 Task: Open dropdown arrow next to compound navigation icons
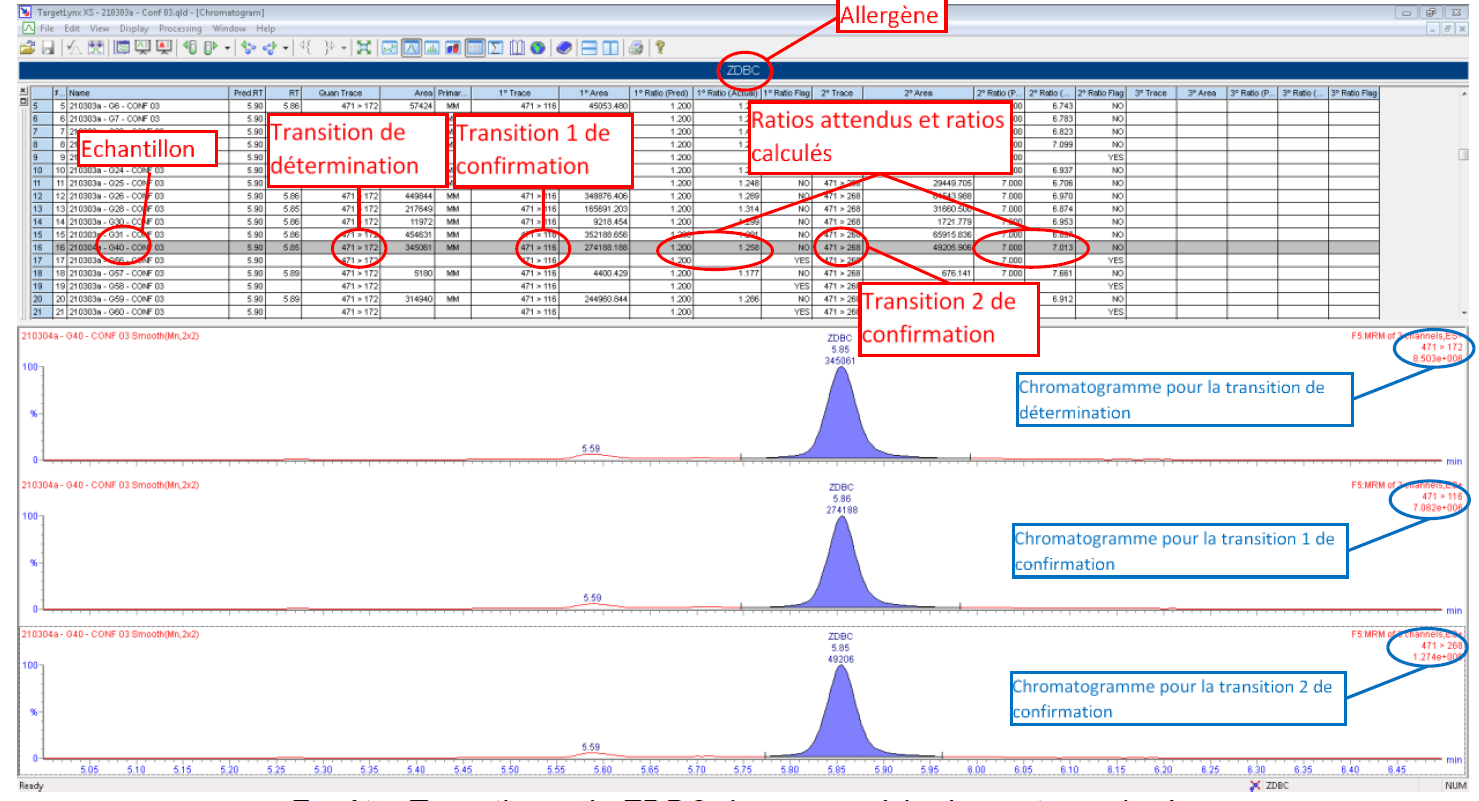pos(286,47)
